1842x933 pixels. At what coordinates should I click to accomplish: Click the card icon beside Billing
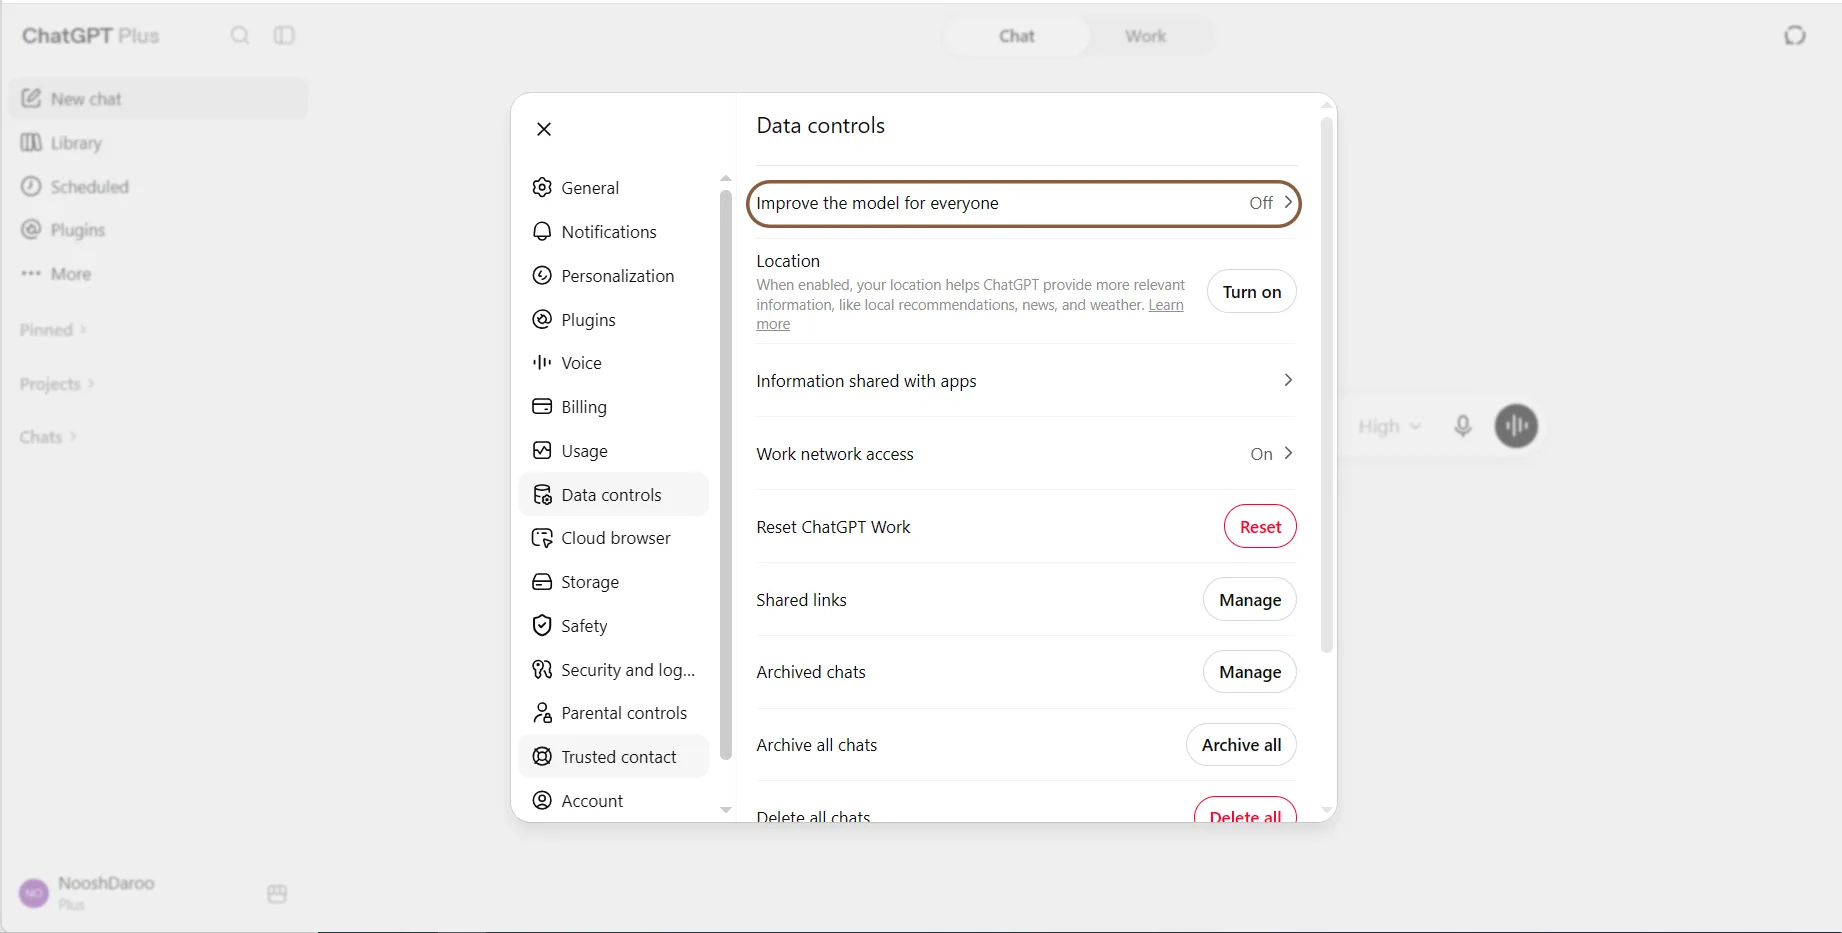point(542,406)
